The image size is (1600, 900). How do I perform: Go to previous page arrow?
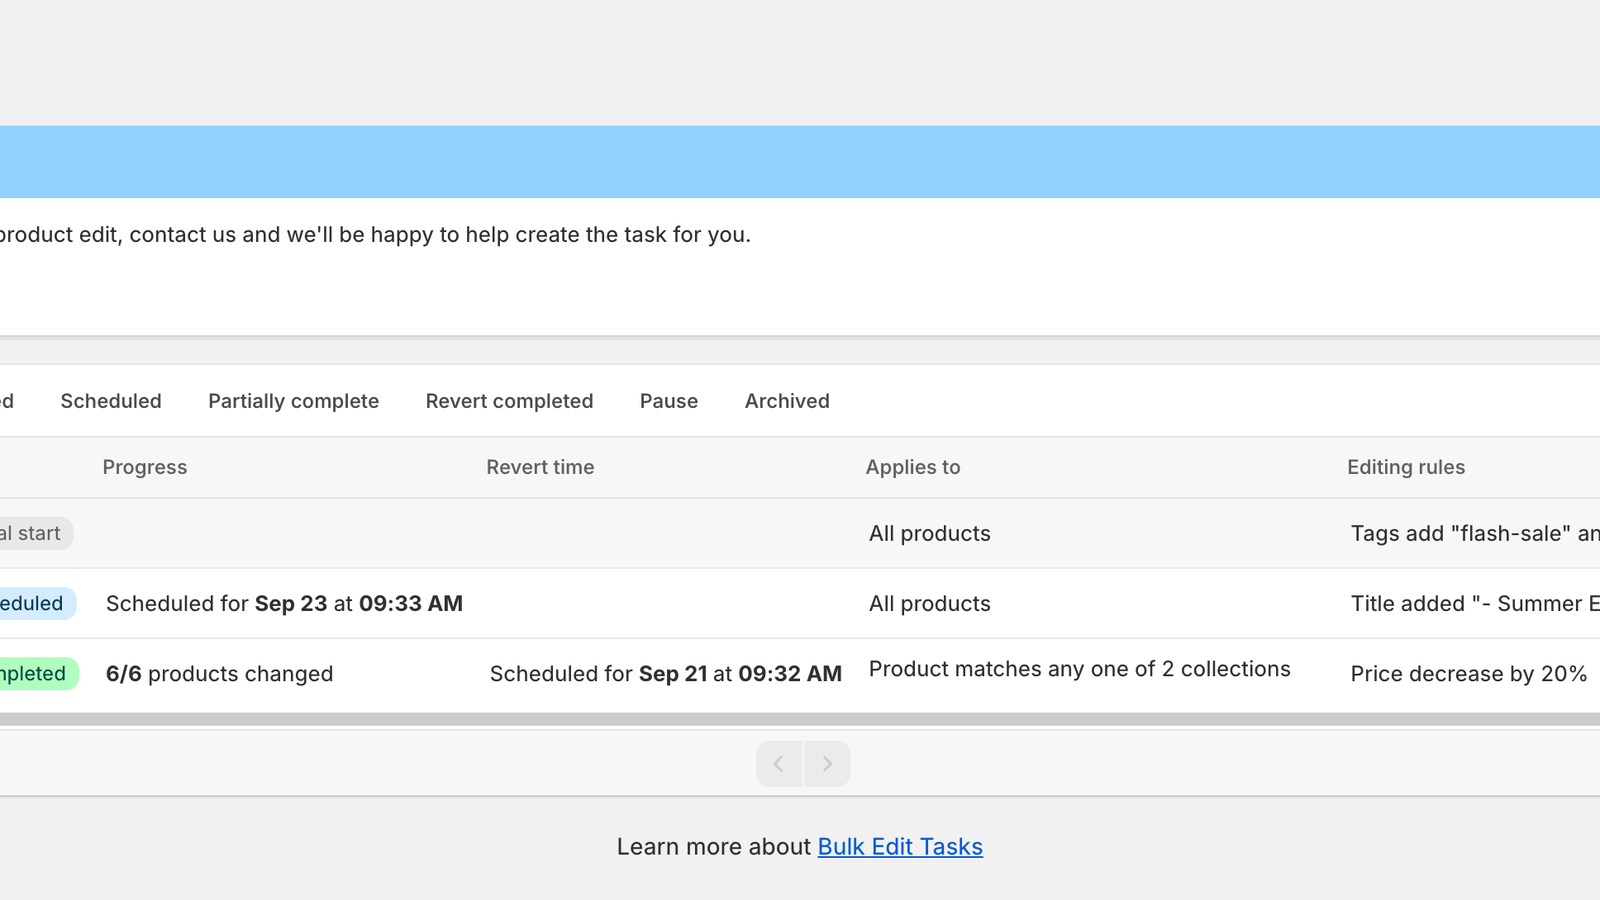(779, 764)
